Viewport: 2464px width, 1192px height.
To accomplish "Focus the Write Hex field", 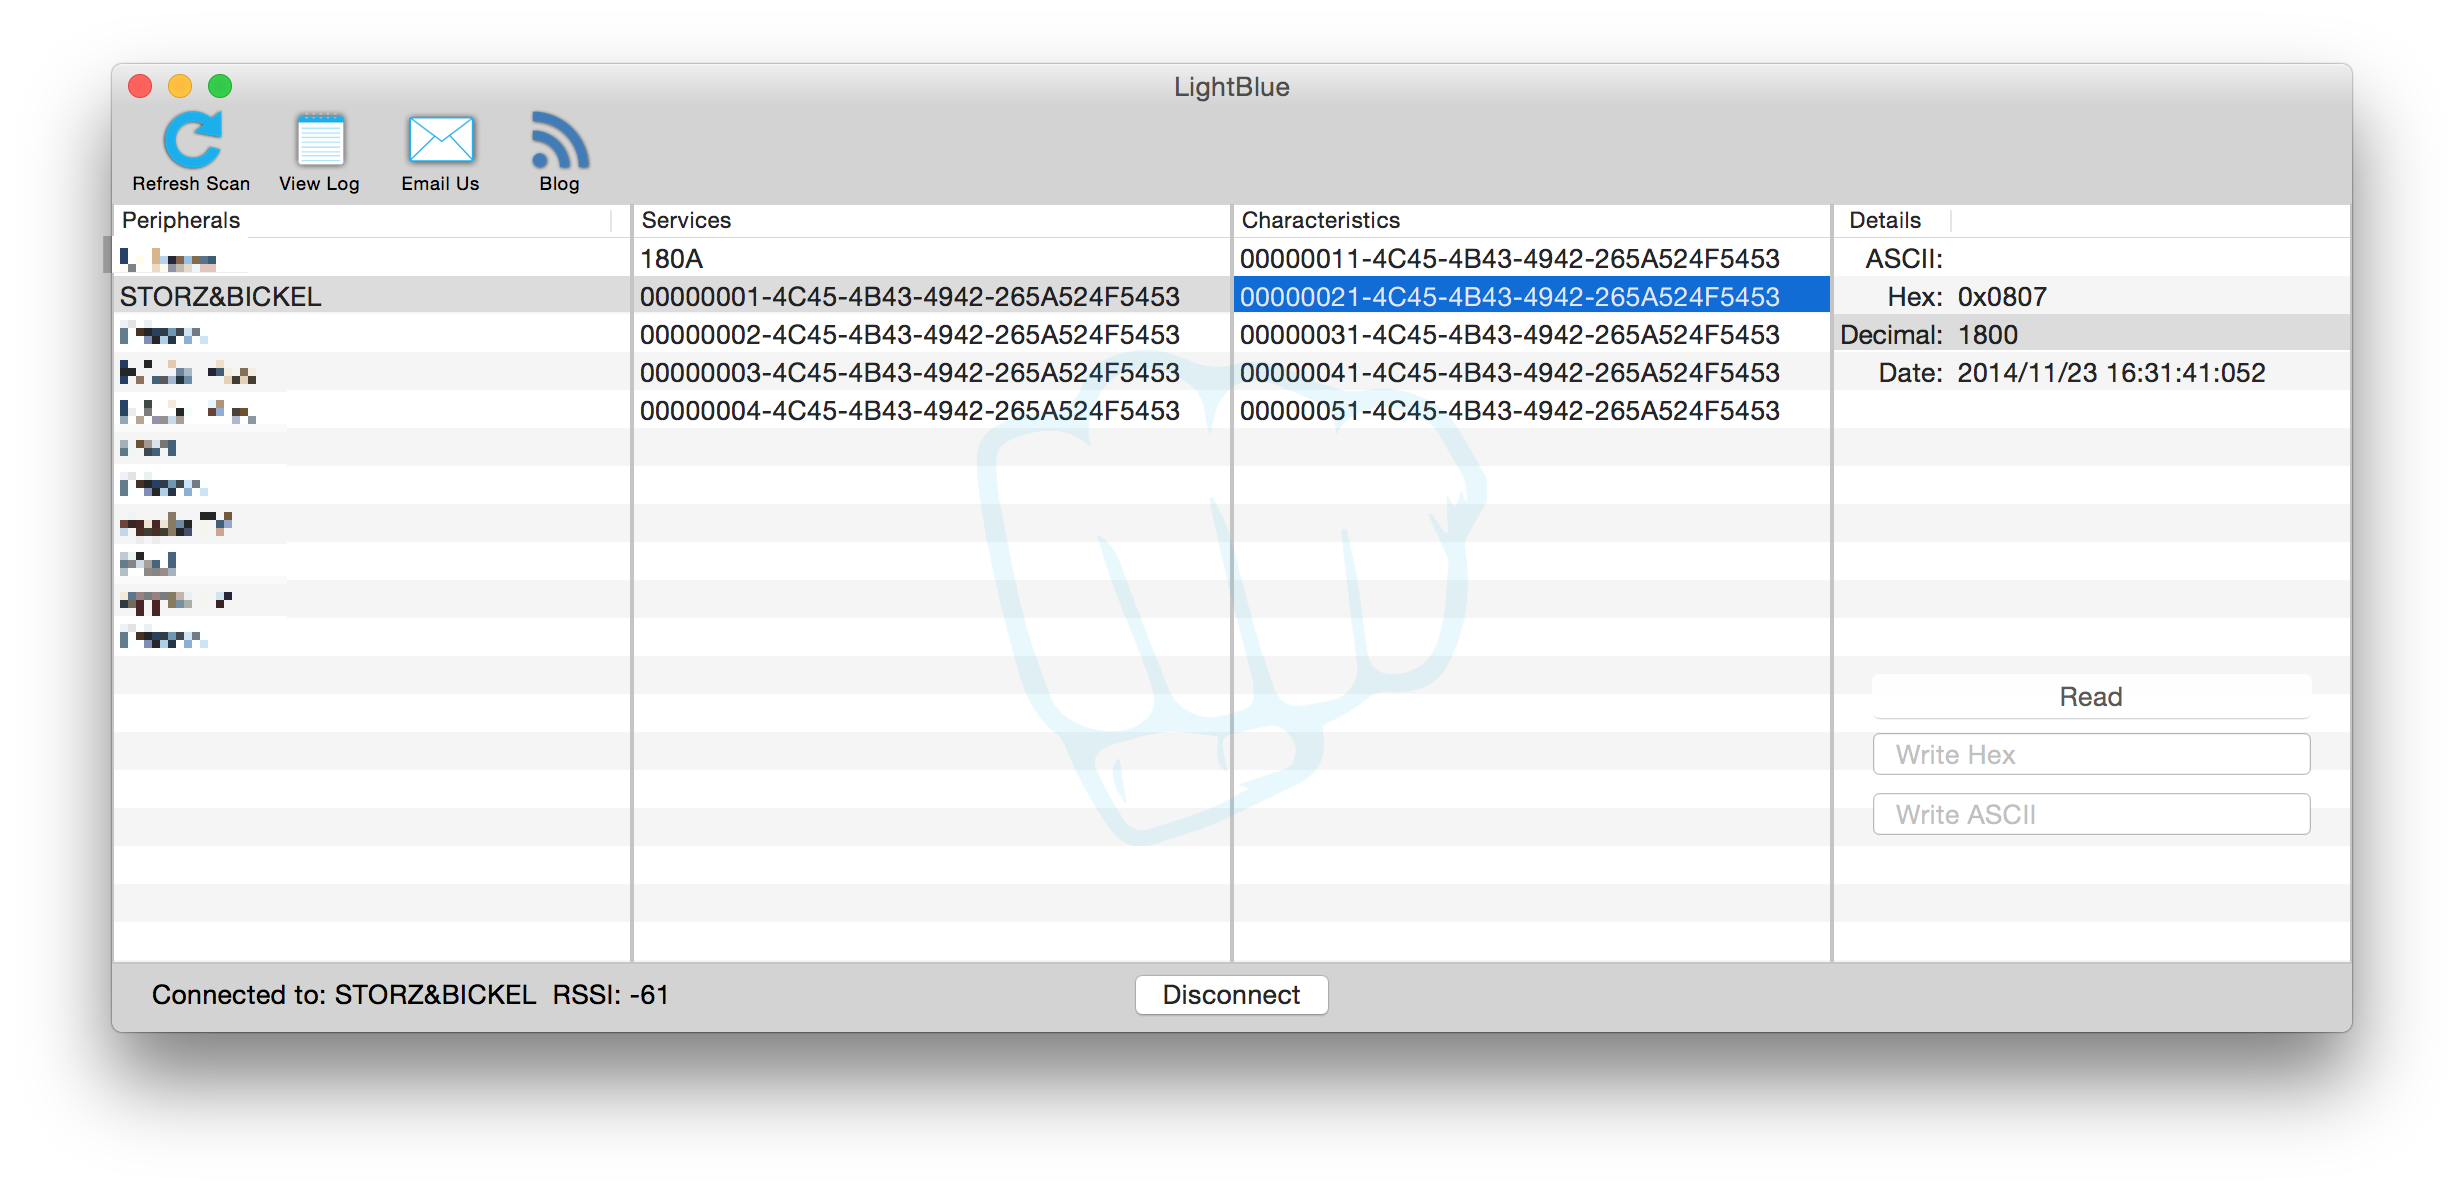I will click(2091, 754).
